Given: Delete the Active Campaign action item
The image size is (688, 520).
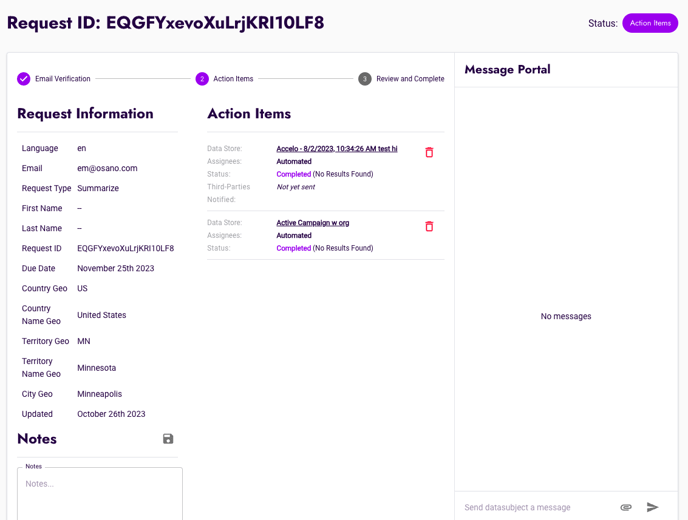Looking at the screenshot, I should pos(429,227).
